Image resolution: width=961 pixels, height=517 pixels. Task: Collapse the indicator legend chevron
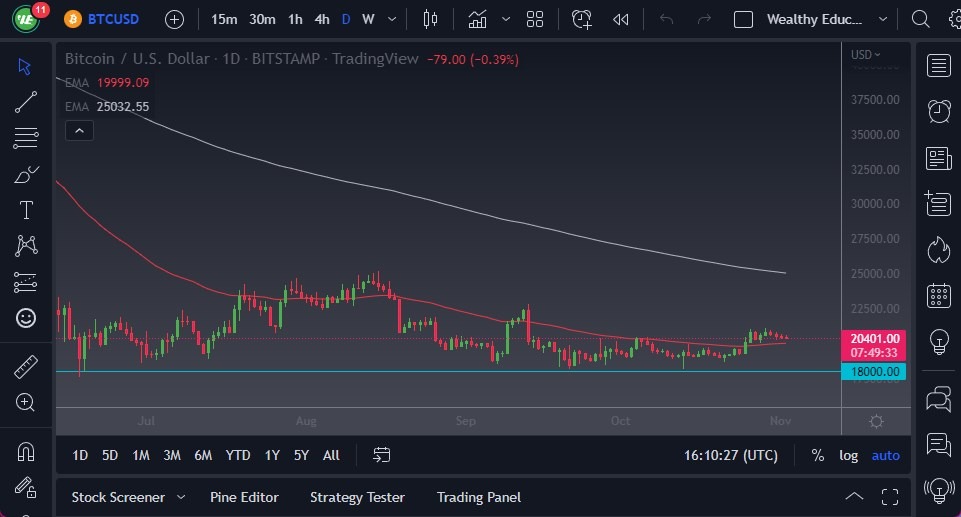coord(80,130)
